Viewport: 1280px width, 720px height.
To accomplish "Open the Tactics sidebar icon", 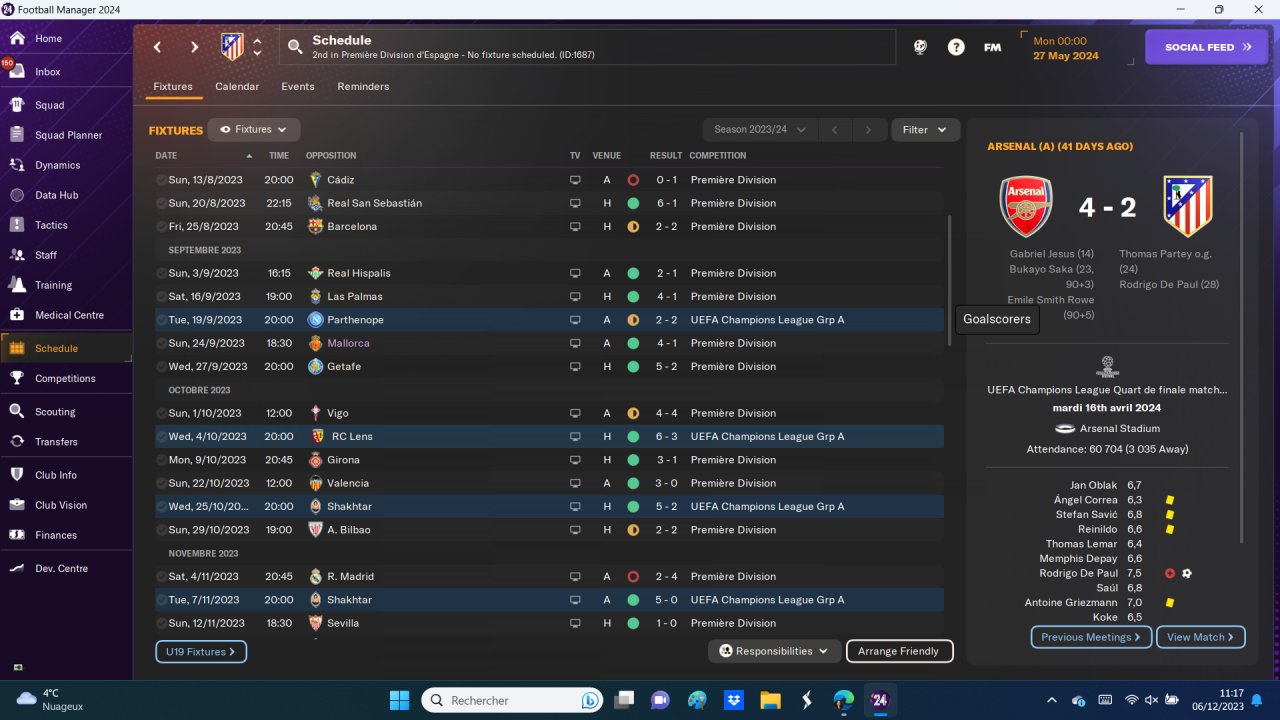I will pyautogui.click(x=17, y=225).
